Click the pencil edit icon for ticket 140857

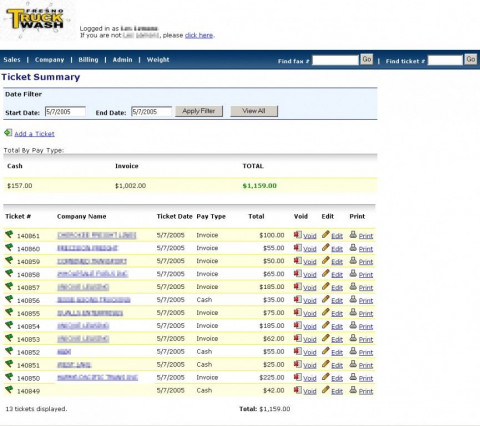[x=326, y=286]
